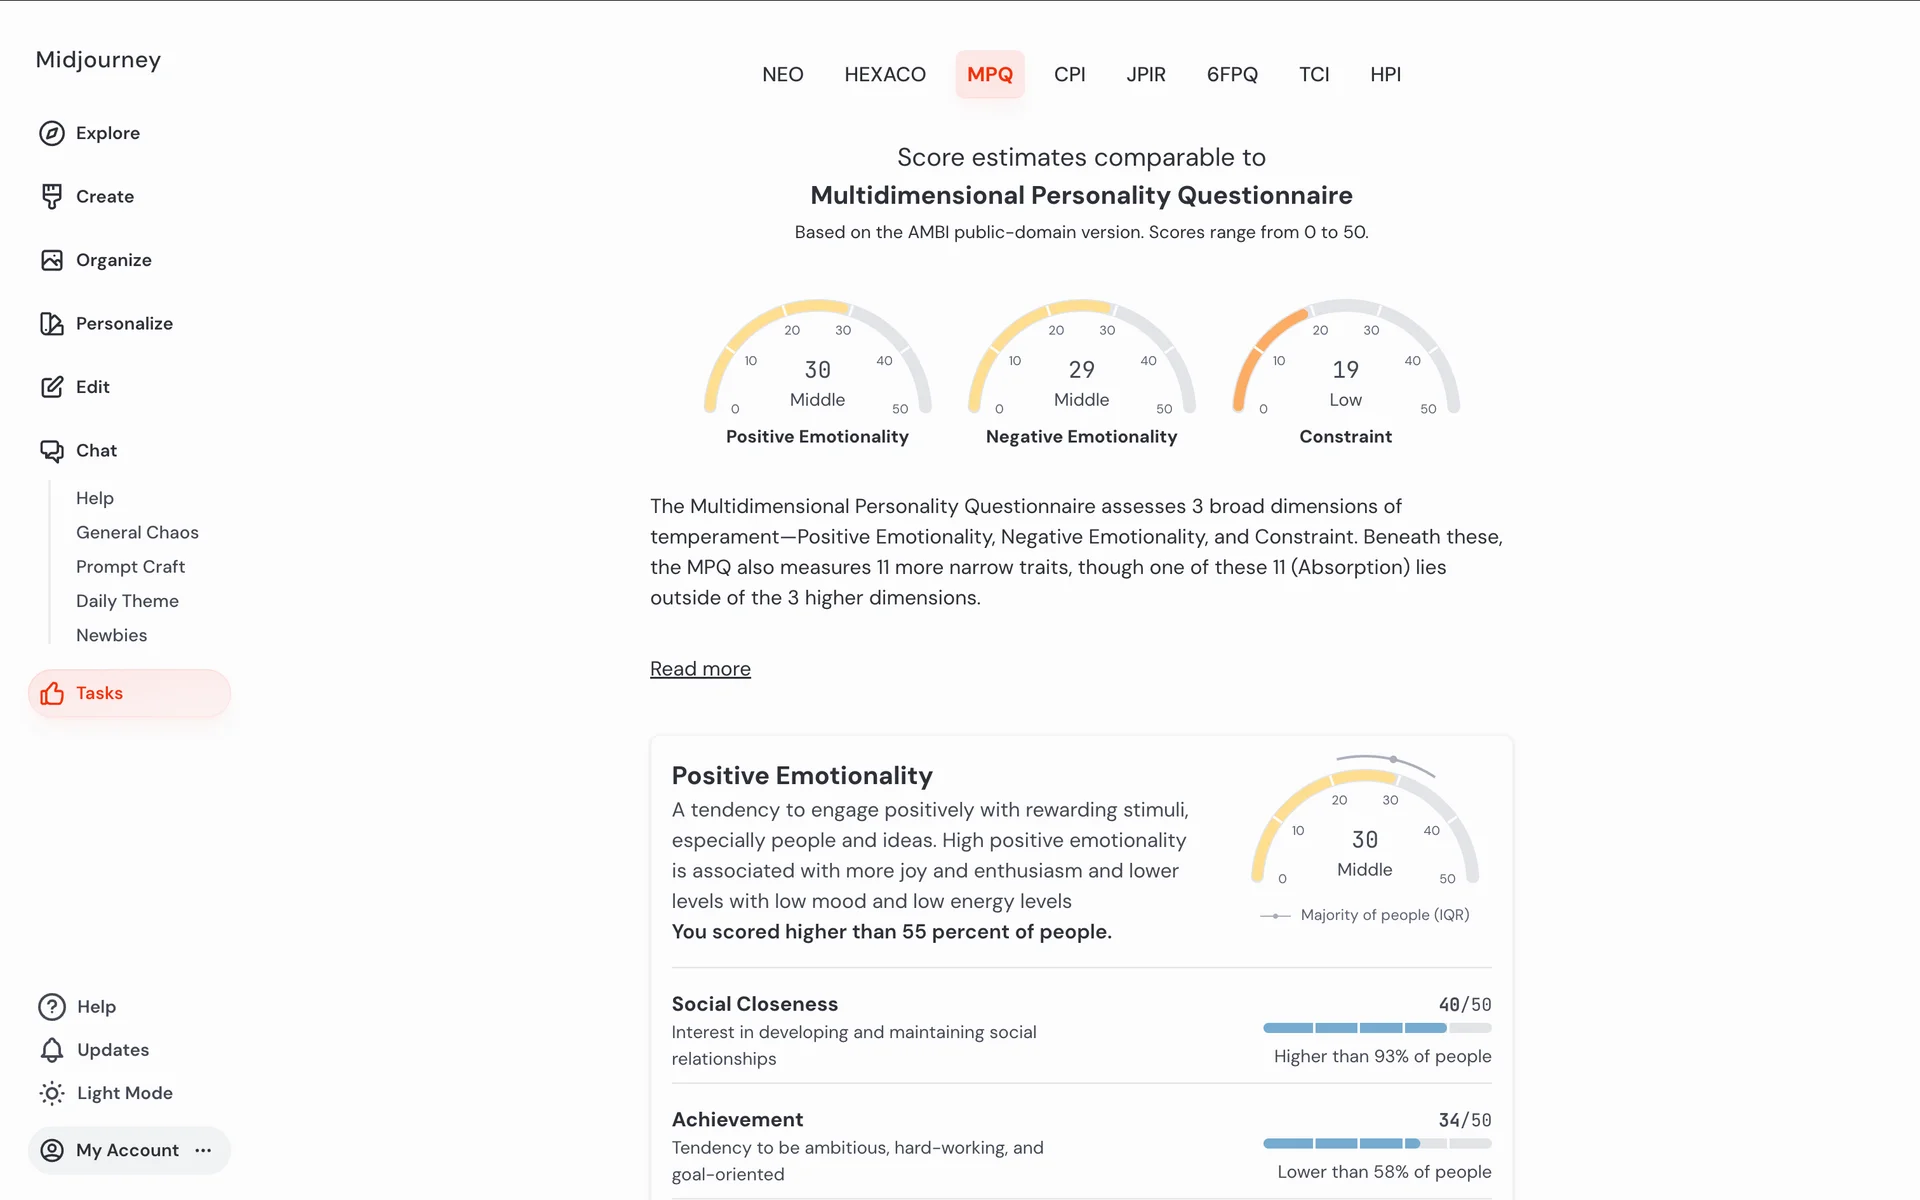Open the 6FPQ tab

[1232, 74]
